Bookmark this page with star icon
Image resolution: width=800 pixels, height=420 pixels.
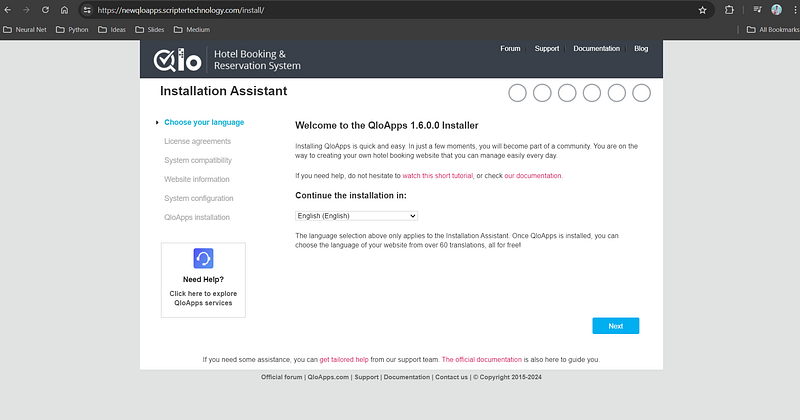coord(702,10)
